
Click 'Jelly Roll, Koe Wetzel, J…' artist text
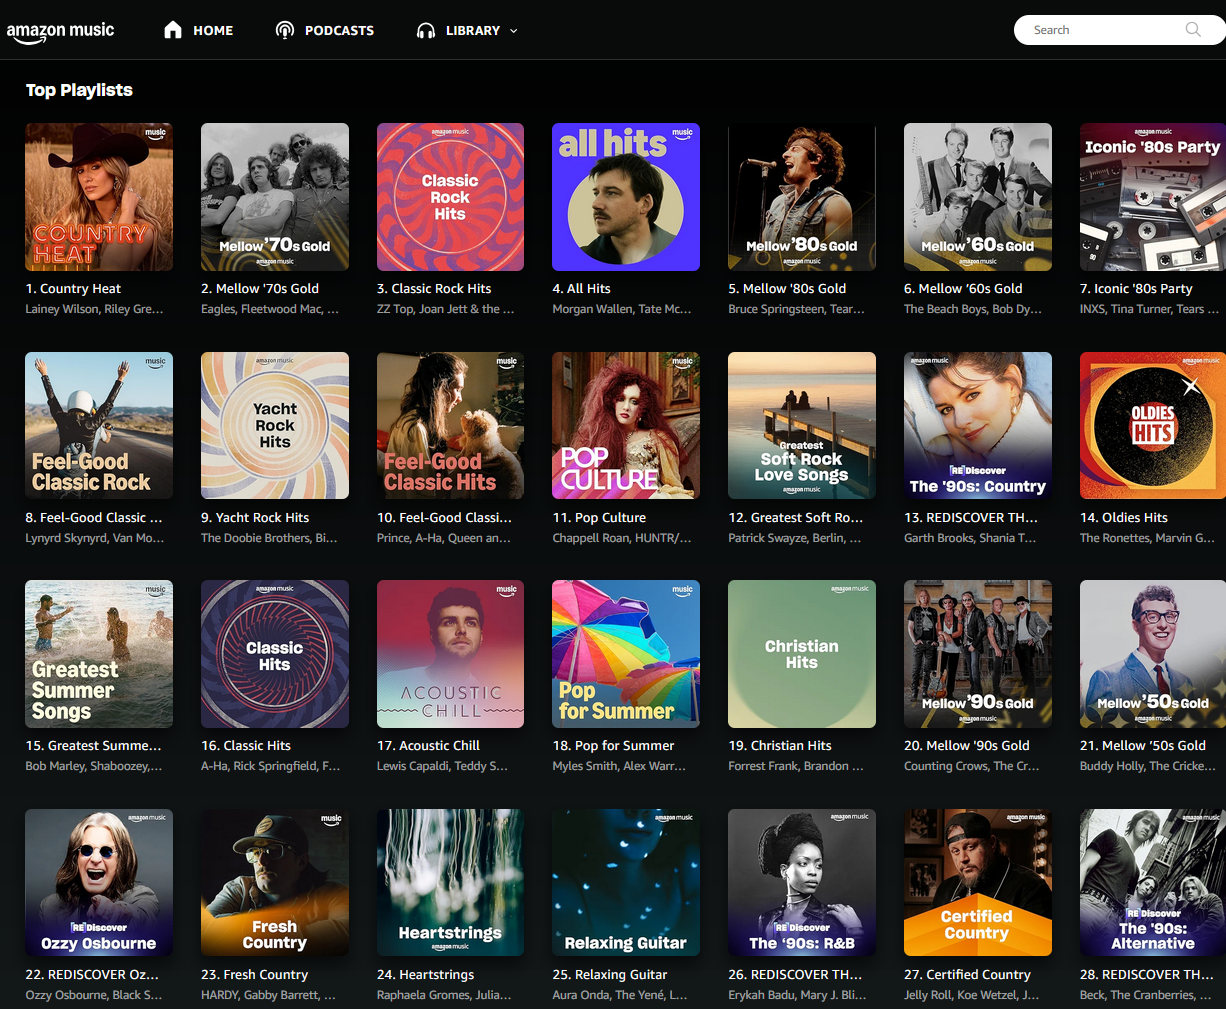point(971,995)
